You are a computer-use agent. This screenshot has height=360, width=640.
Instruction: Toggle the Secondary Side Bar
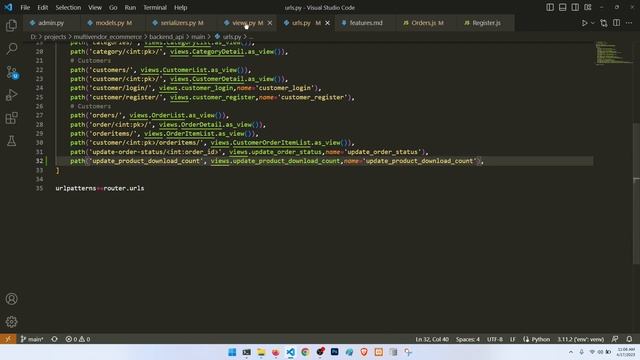[575, 7]
